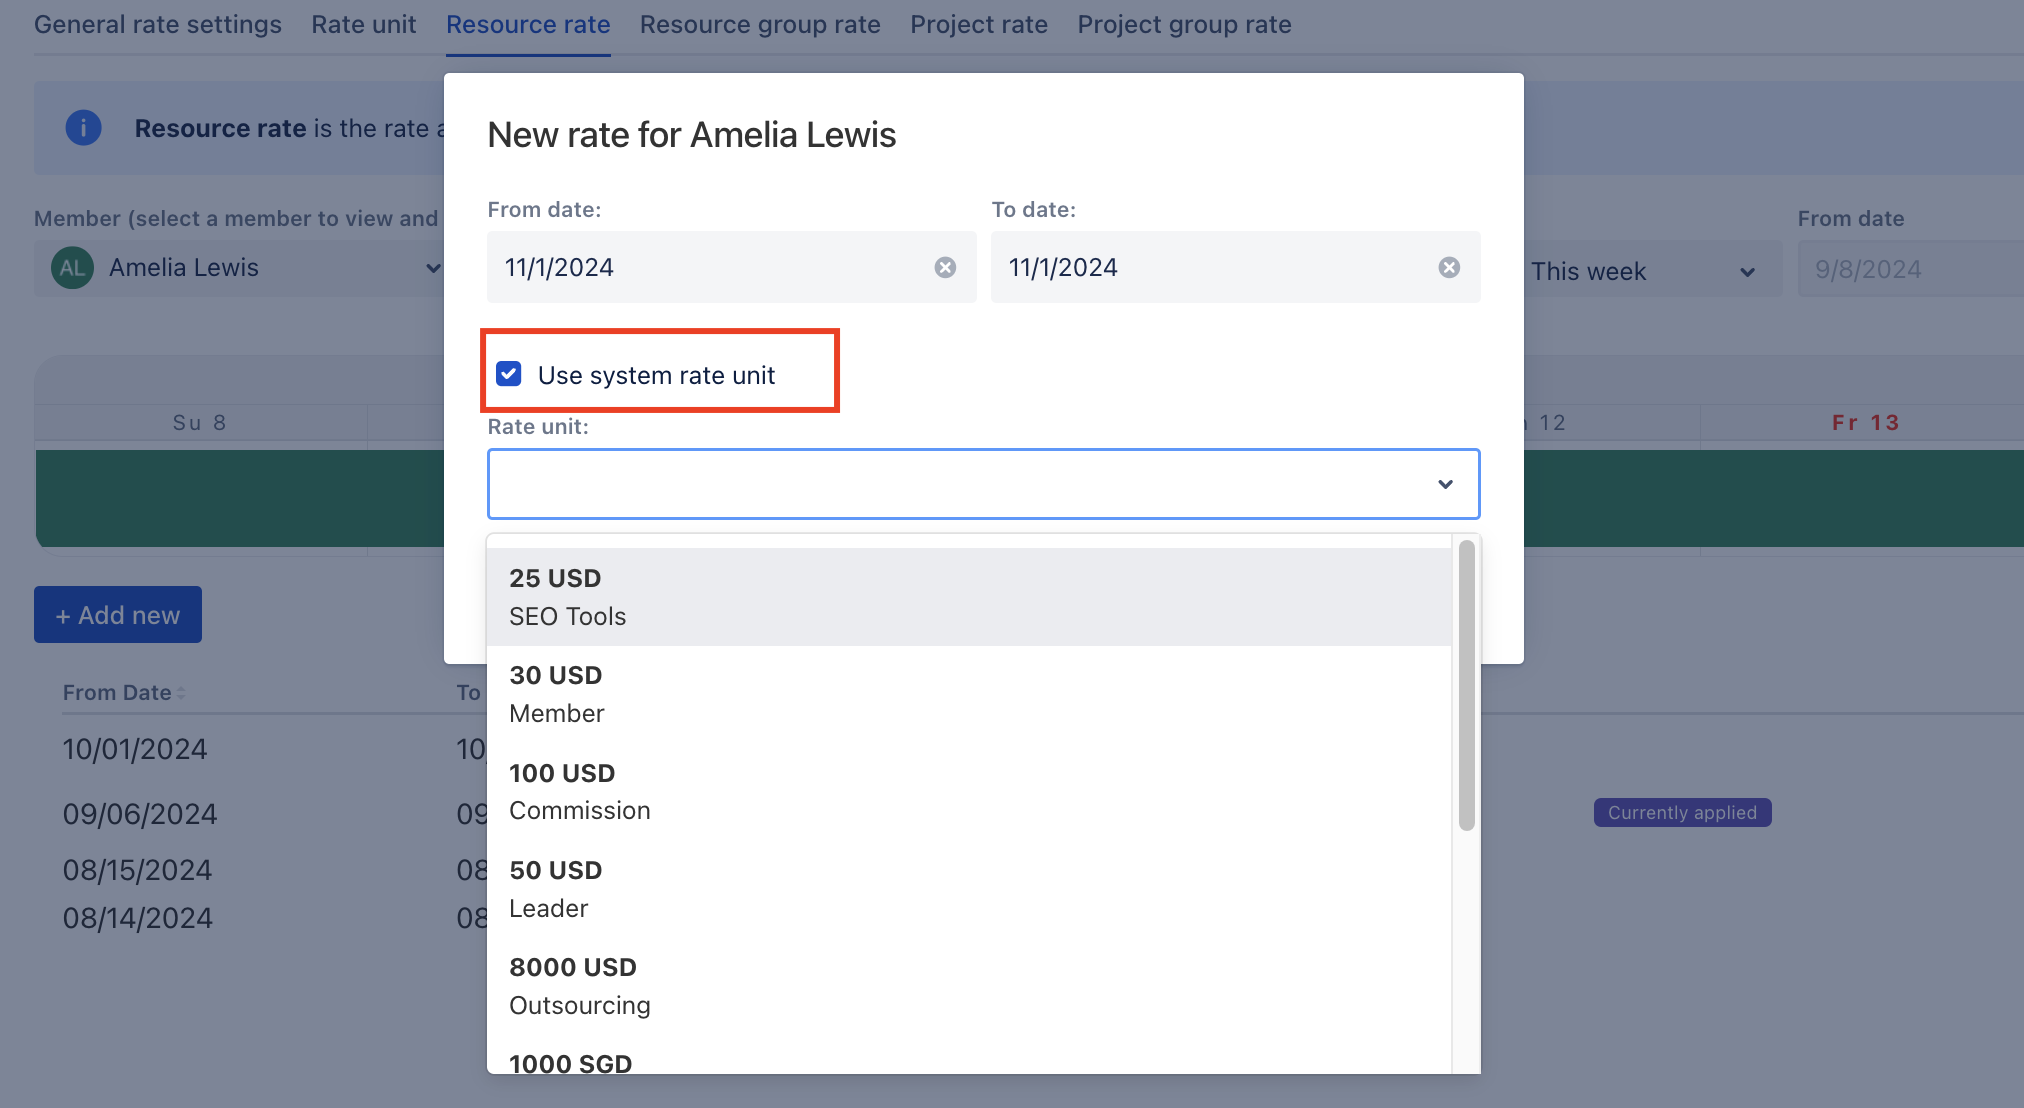Click the Add new button
This screenshot has height=1108, width=2024.
pyautogui.click(x=118, y=615)
